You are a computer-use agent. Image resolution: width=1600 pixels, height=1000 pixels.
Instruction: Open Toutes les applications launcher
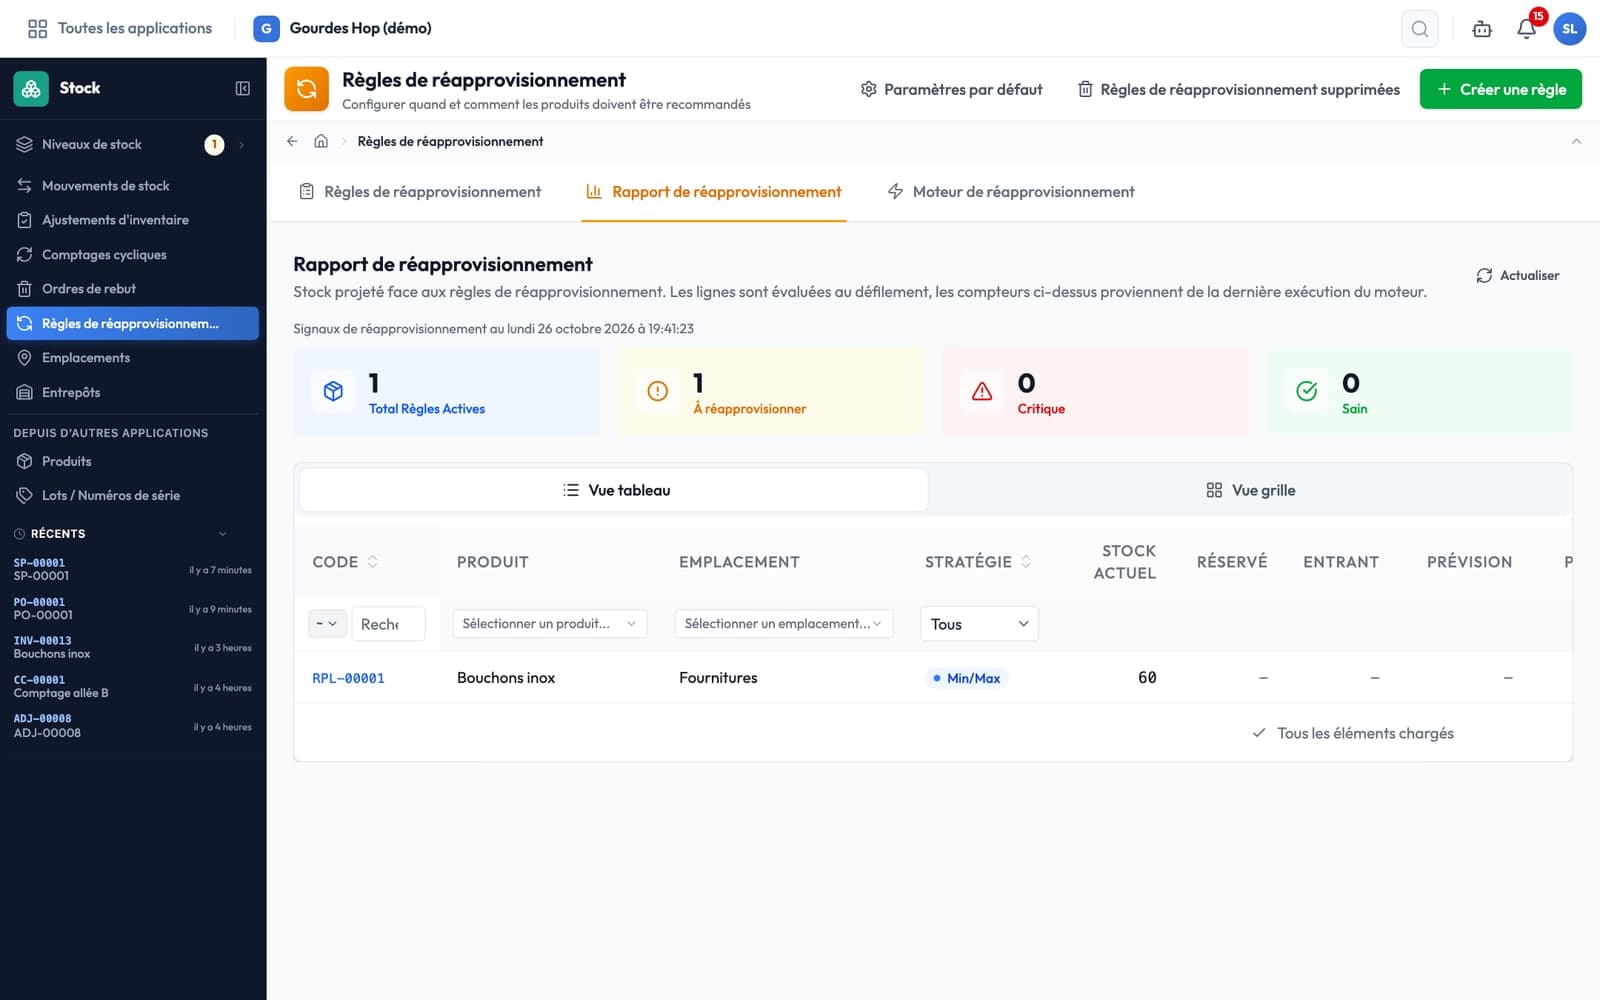(120, 29)
